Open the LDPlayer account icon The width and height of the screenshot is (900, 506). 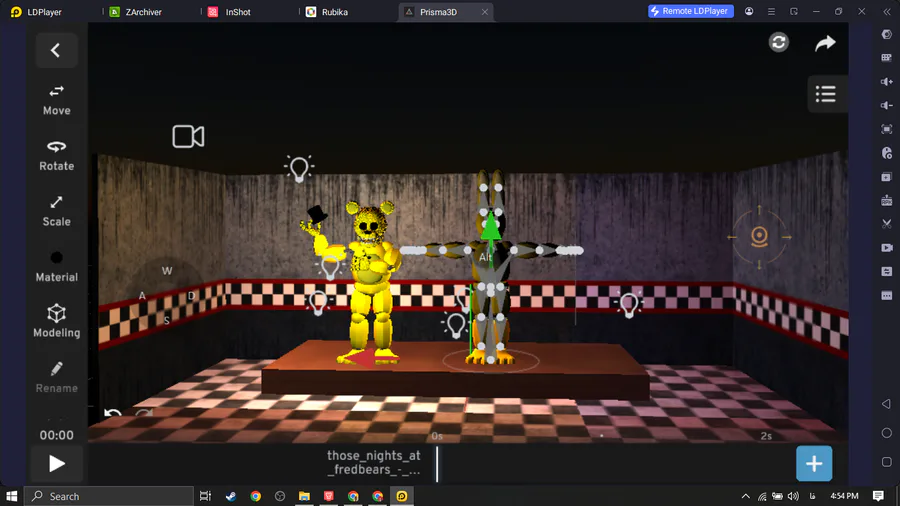[749, 11]
